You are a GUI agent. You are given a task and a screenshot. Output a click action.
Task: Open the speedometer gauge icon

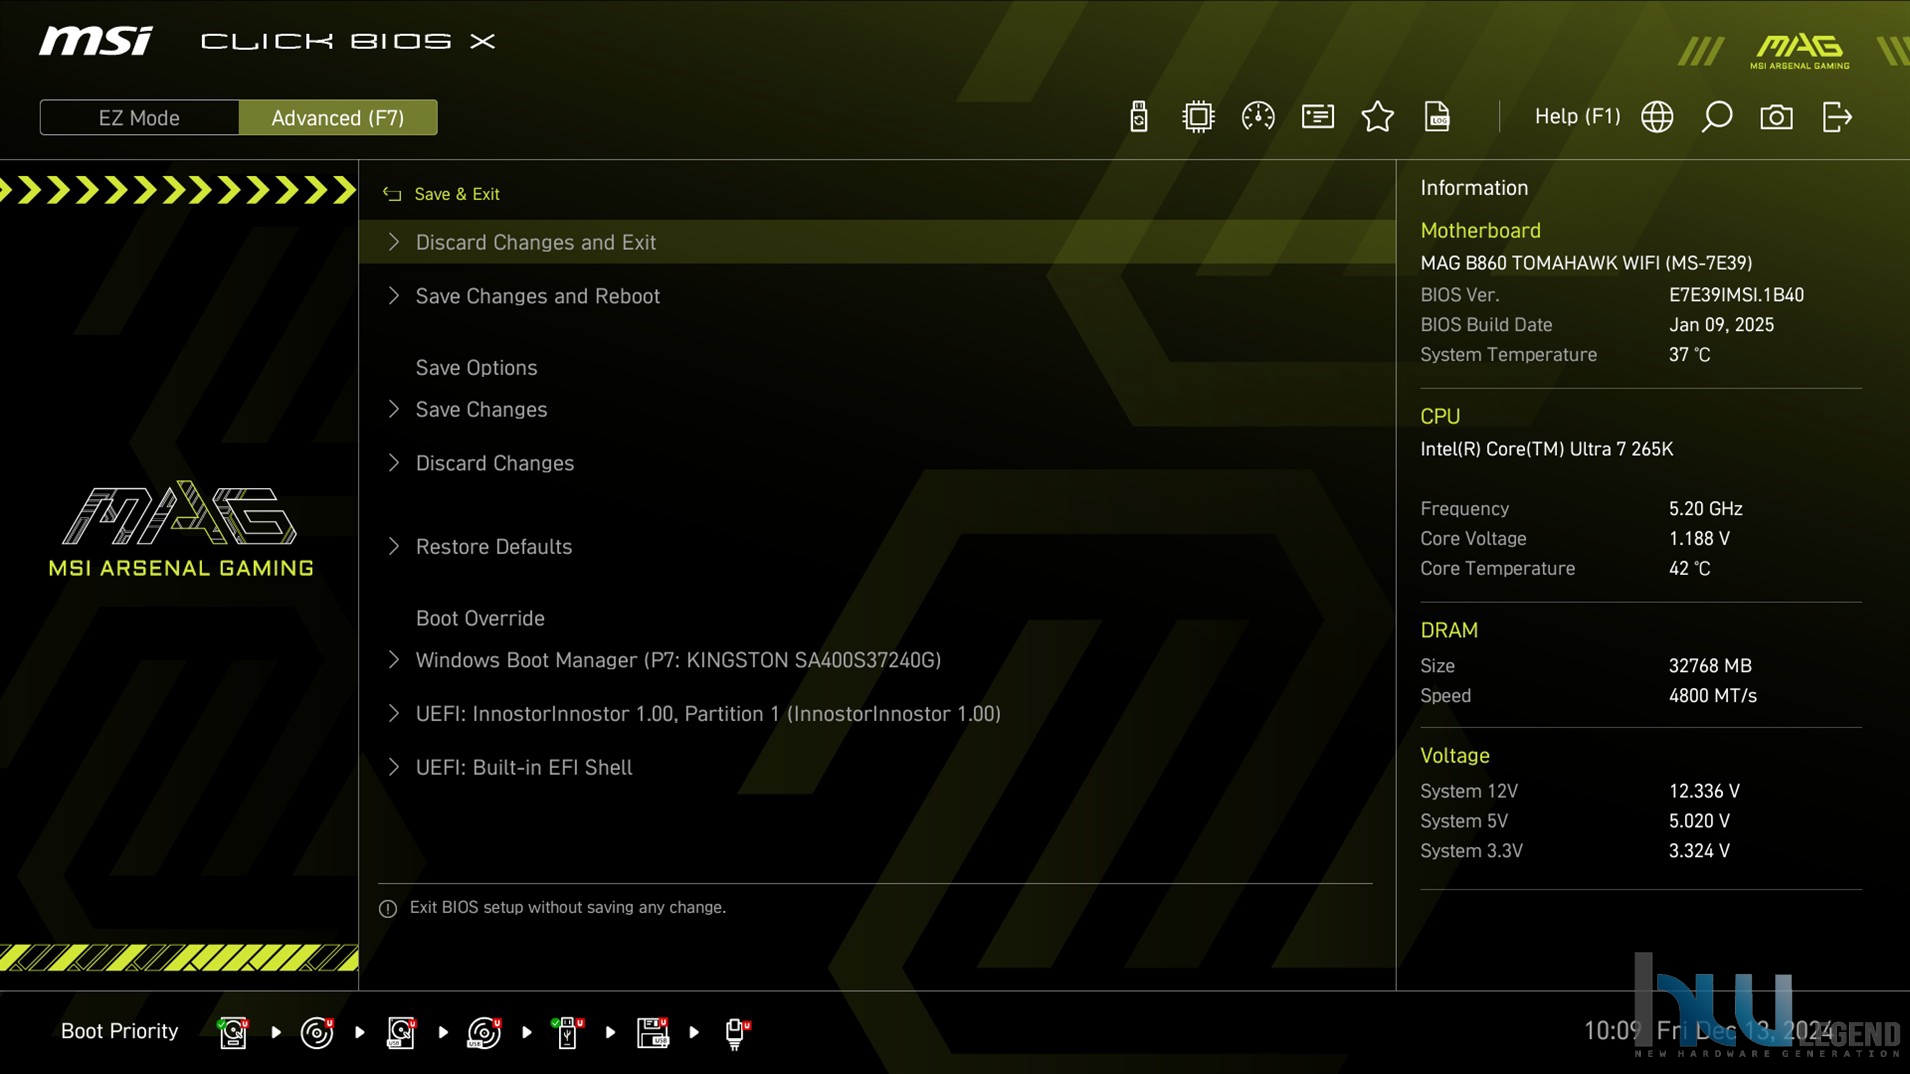(1258, 117)
